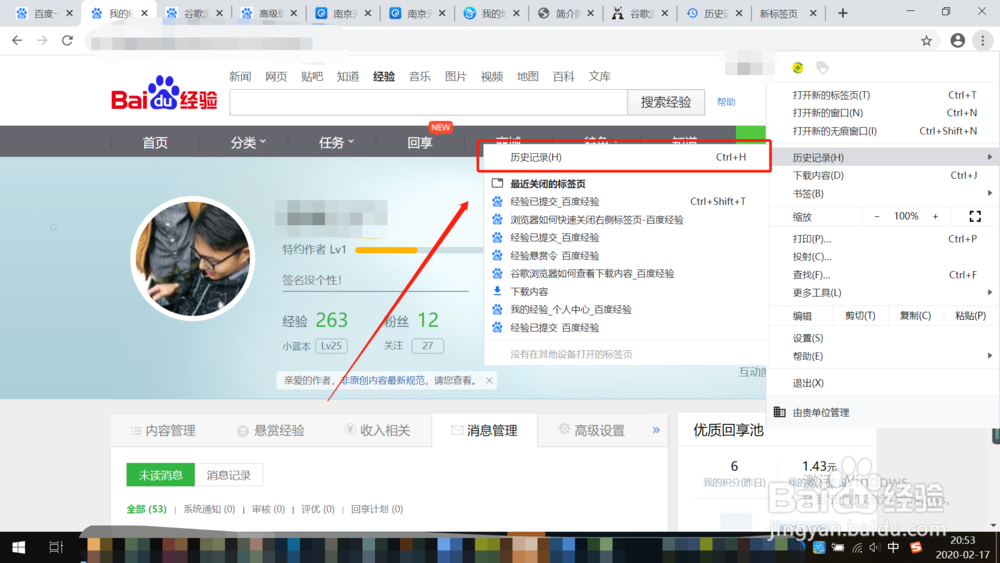Image resolution: width=1000 pixels, height=563 pixels.
Task: Switch to the 内容管理 tab
Action: pyautogui.click(x=163, y=430)
